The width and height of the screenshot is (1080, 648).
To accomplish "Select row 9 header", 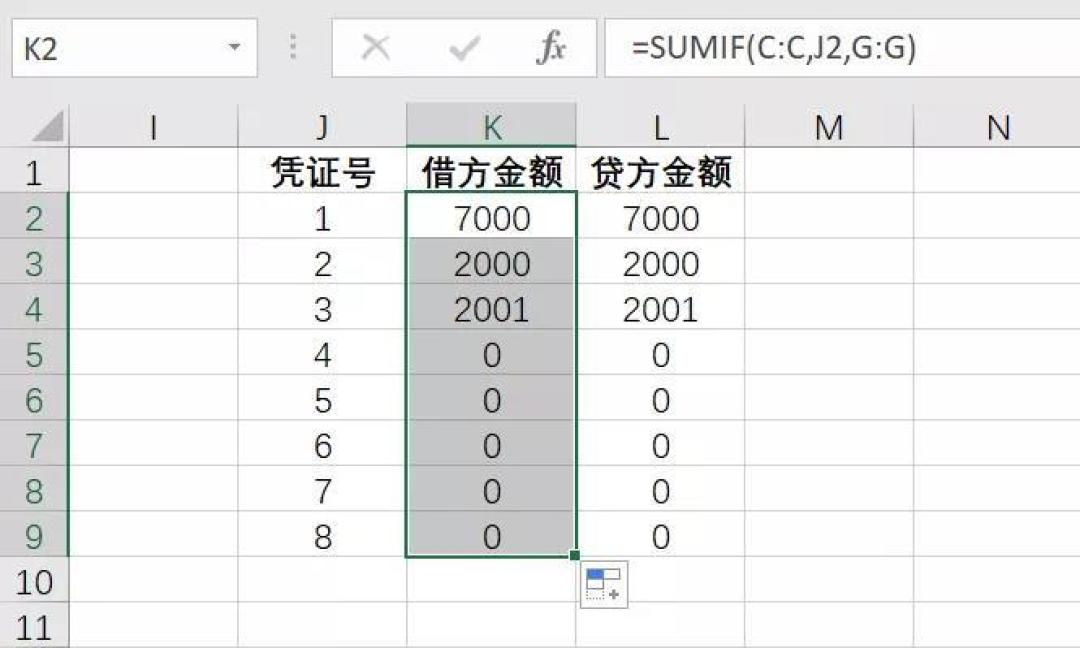I will pyautogui.click(x=34, y=534).
